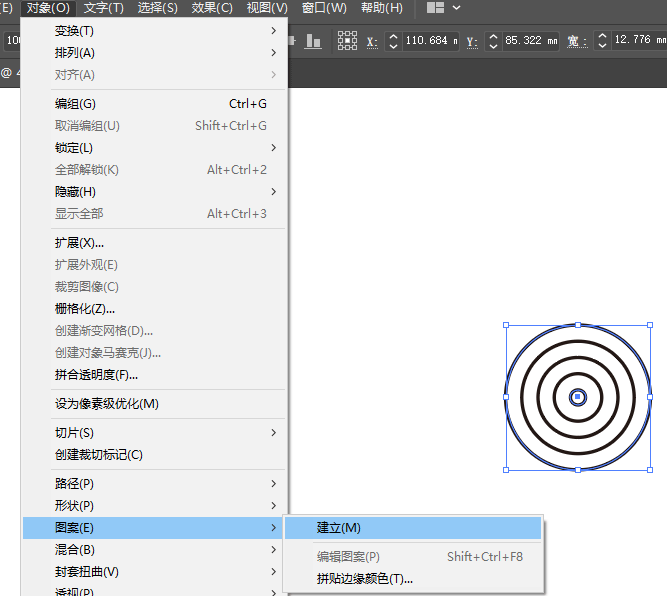Click the Y position input field
This screenshot has height=596, width=667.
click(530, 41)
